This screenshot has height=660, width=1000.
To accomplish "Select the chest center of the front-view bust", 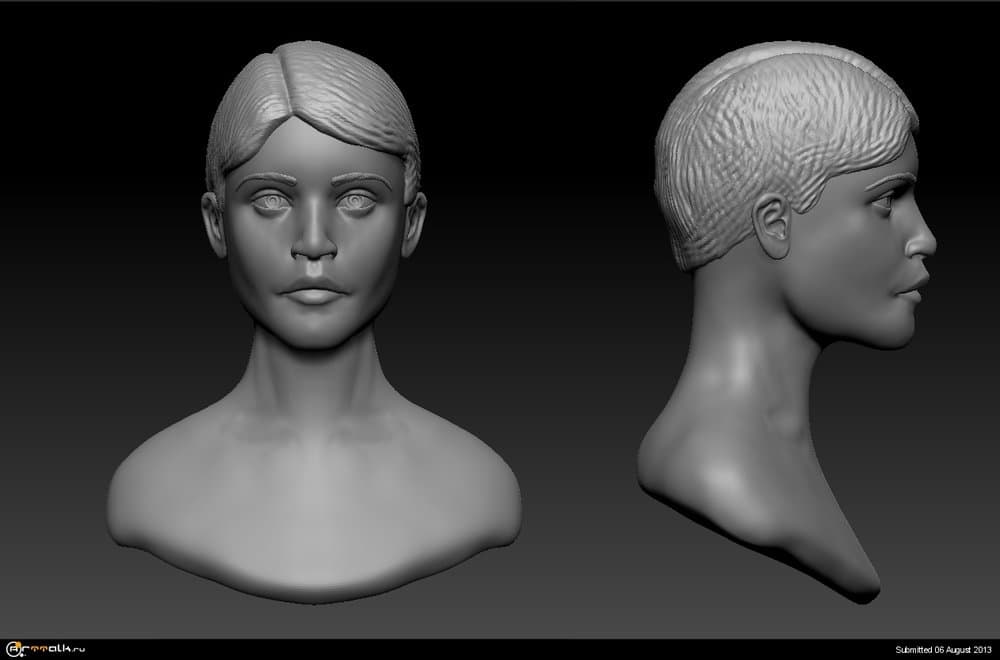I will click(313, 500).
